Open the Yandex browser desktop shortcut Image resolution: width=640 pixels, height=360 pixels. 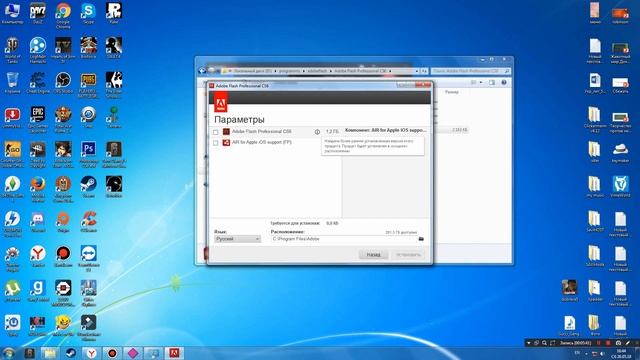[38, 256]
